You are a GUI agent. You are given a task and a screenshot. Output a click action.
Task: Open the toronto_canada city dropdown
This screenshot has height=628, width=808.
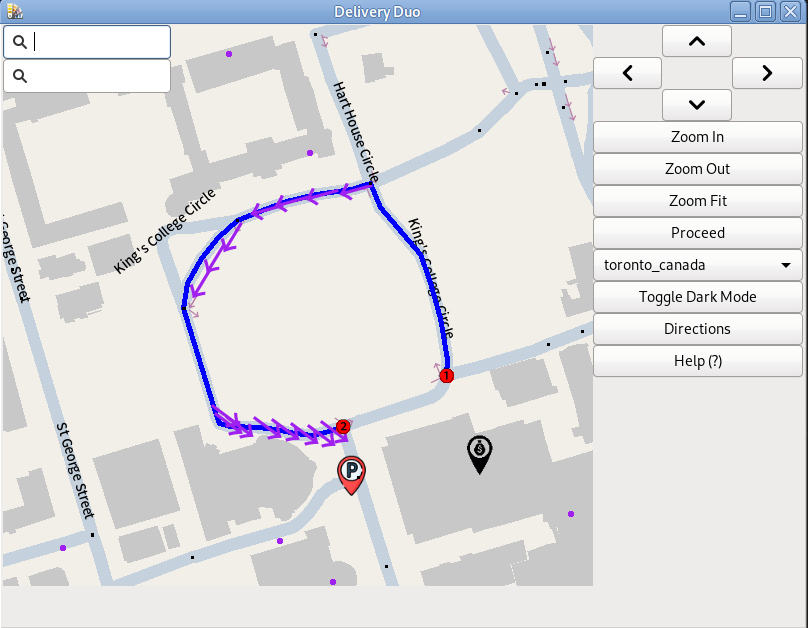pos(697,265)
